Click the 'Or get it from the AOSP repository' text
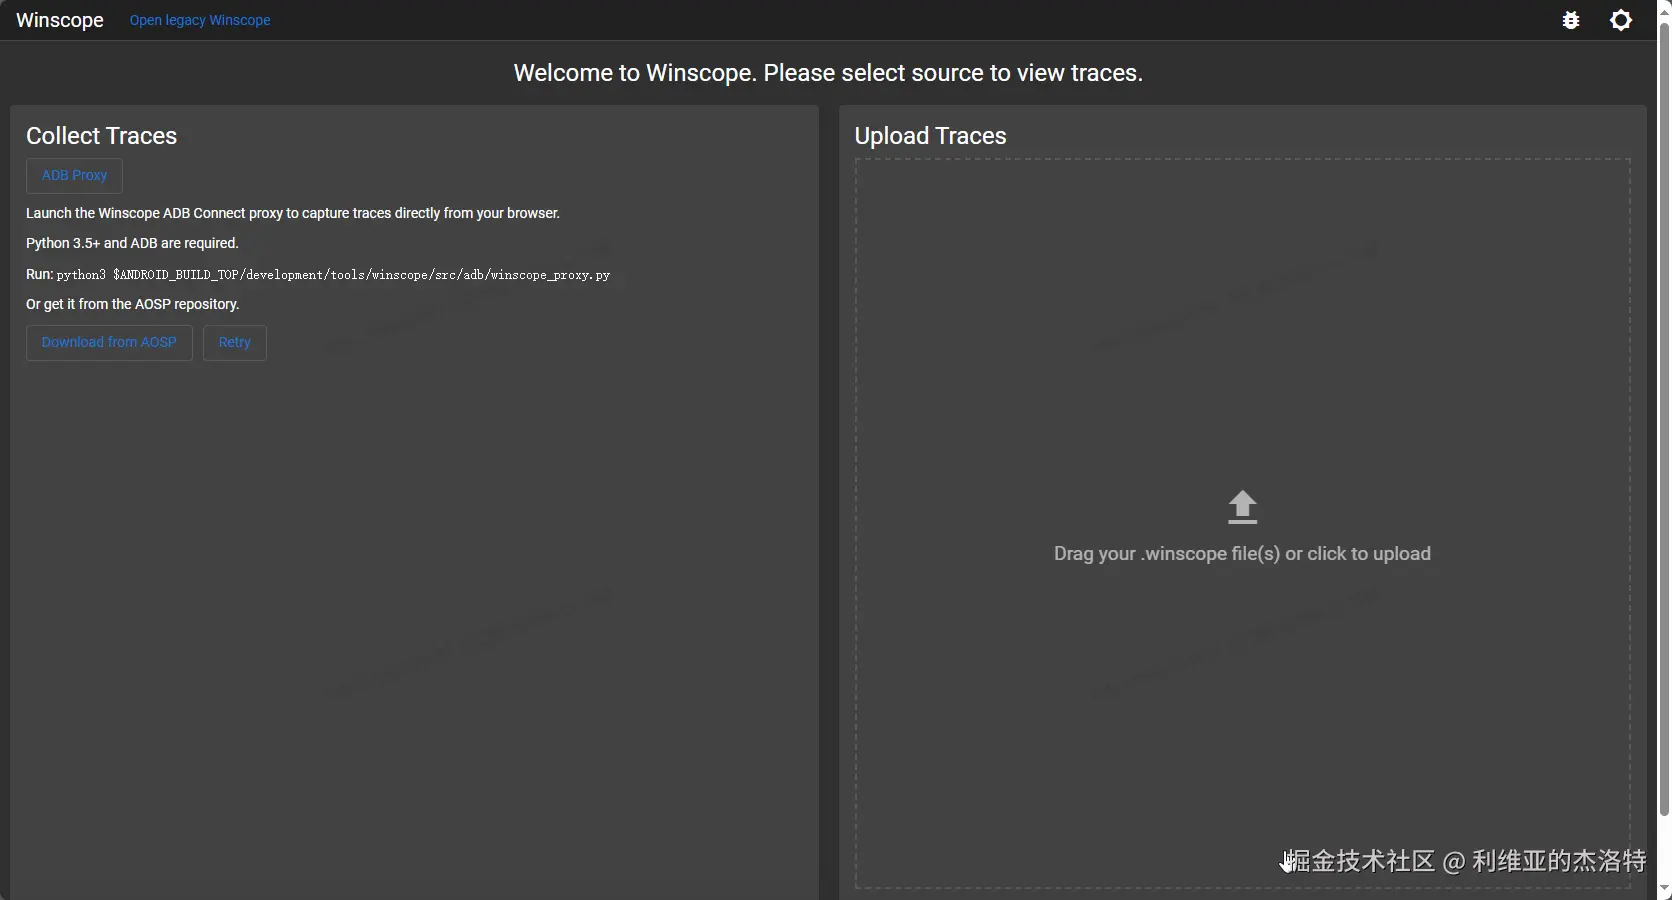Viewport: 1672px width, 900px height. pyautogui.click(x=133, y=305)
